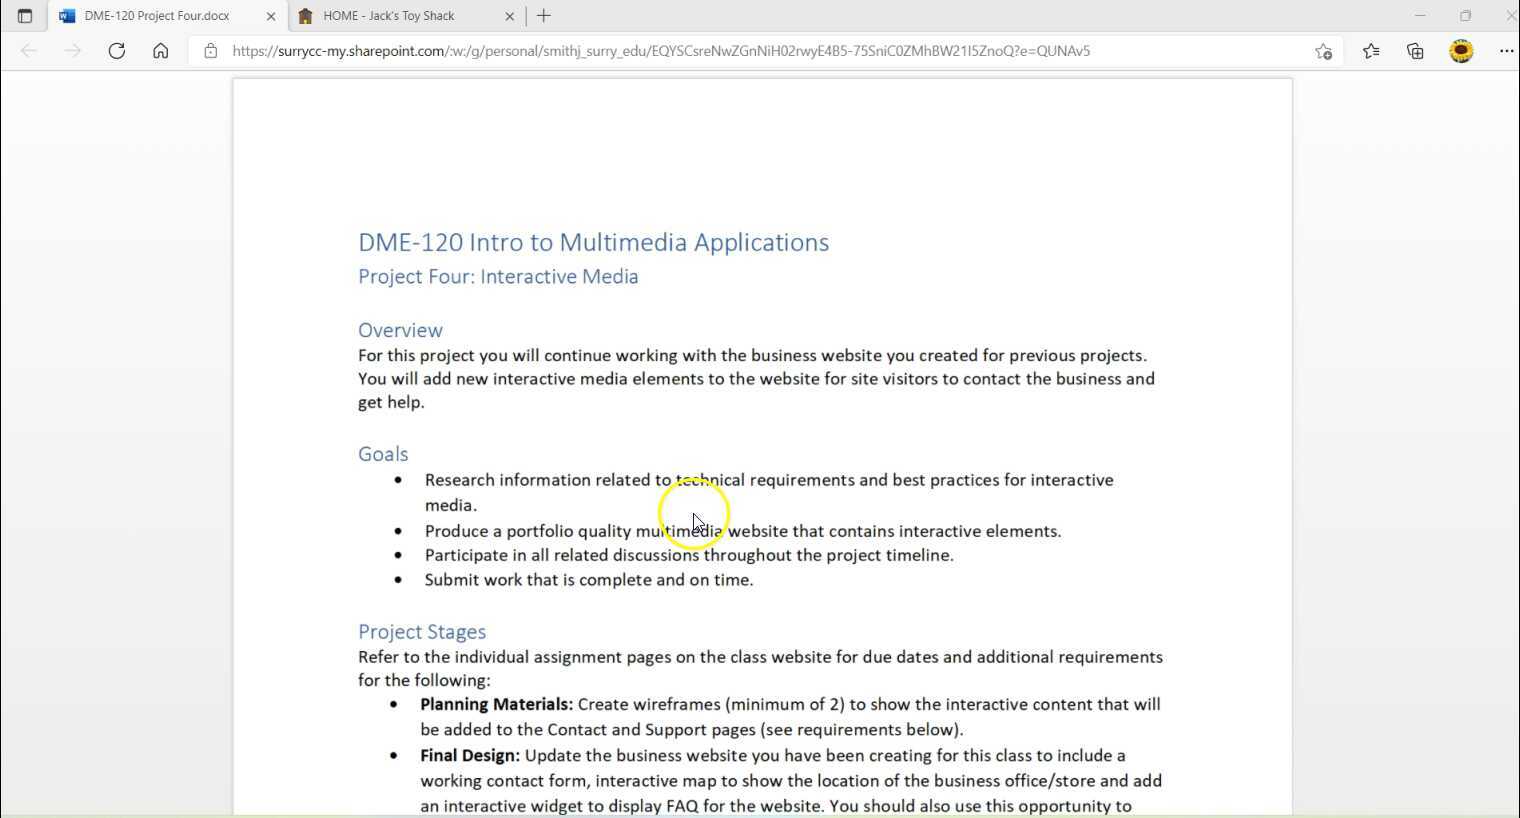
Task: Open a new tab with the plus button
Action: (543, 15)
